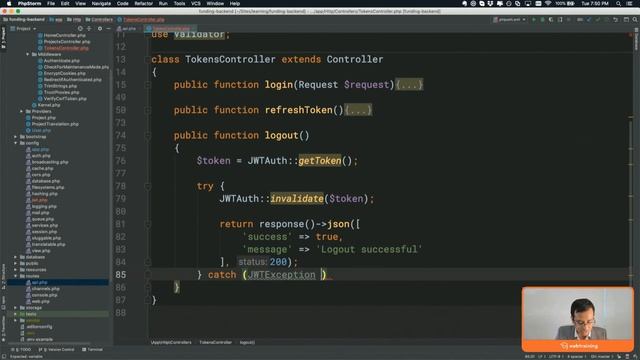Click the Debug bug icon in top toolbar
This screenshot has height=360, width=640.
pos(542,20)
